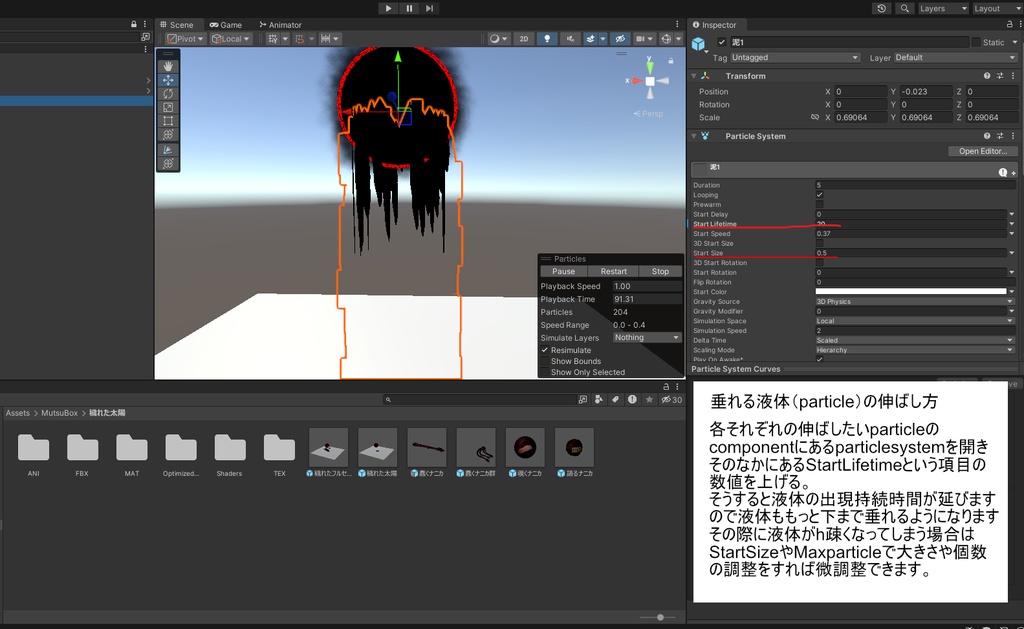Select the Transform tool in Scene toolbar
Viewport: 1024px width, 629px height.
168,135
